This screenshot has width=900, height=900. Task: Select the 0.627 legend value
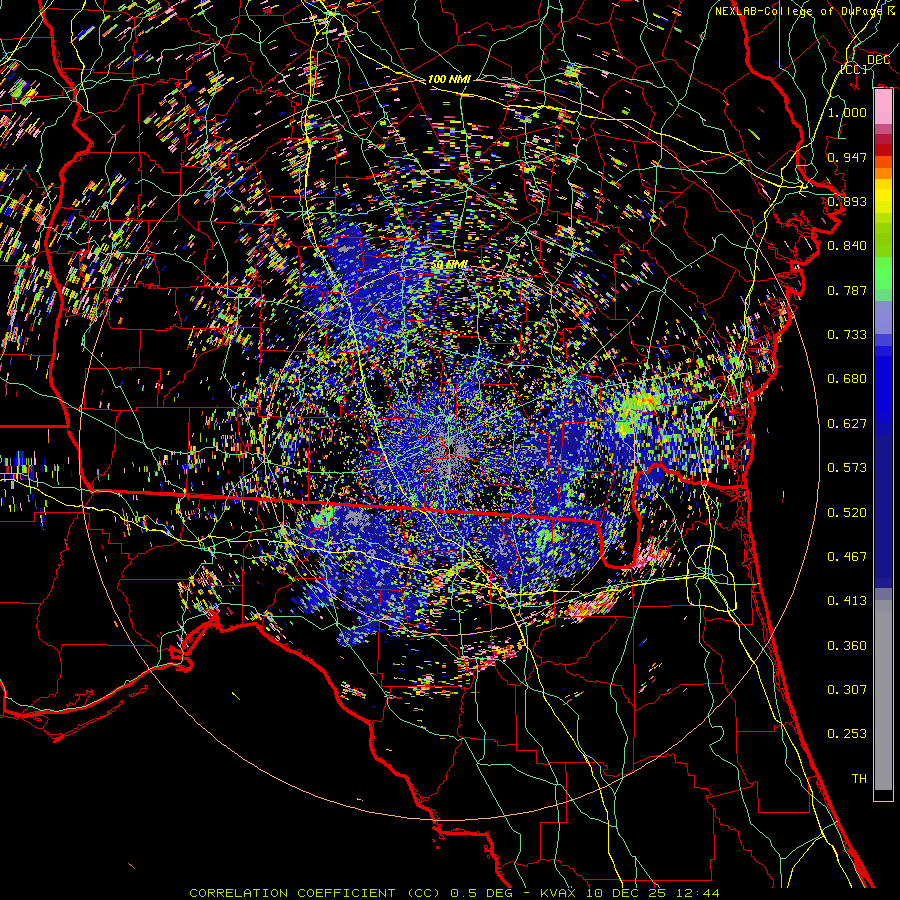point(847,424)
